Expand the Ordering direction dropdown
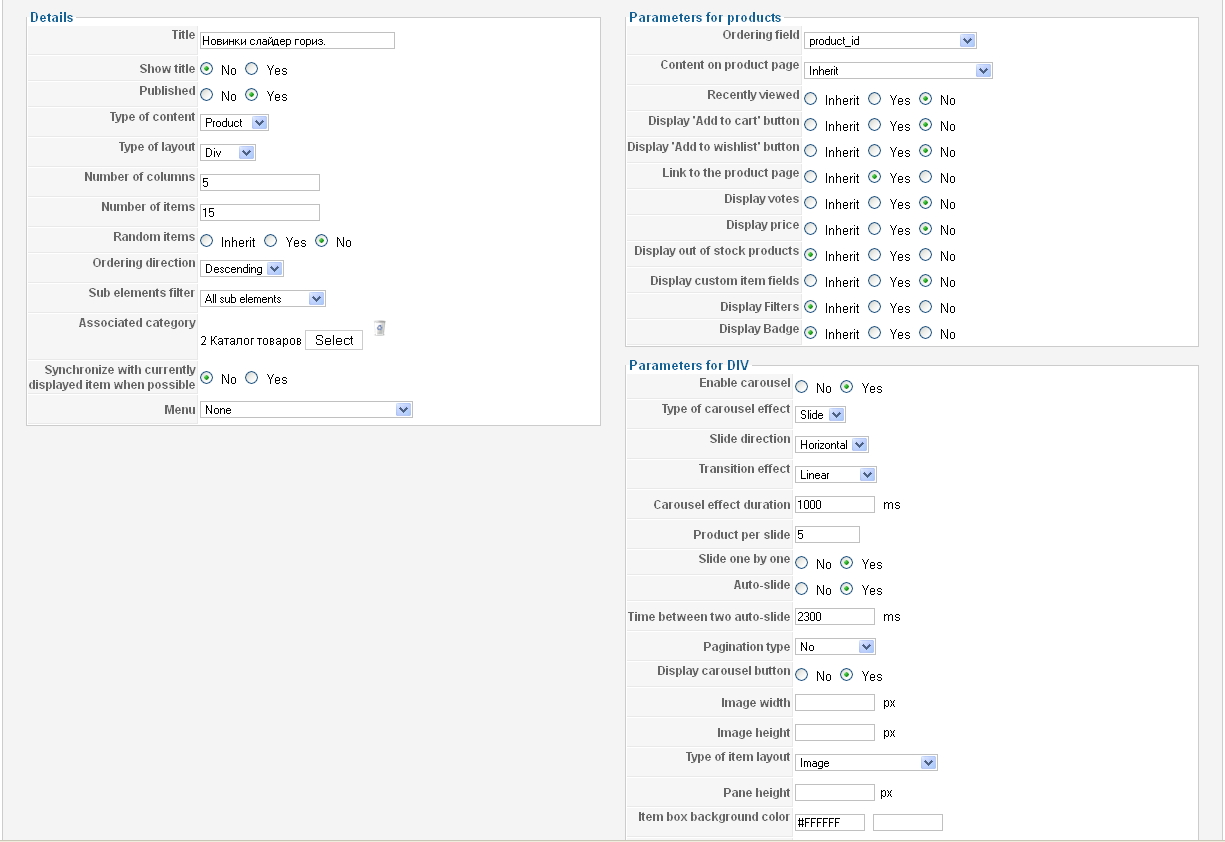 [x=242, y=269]
